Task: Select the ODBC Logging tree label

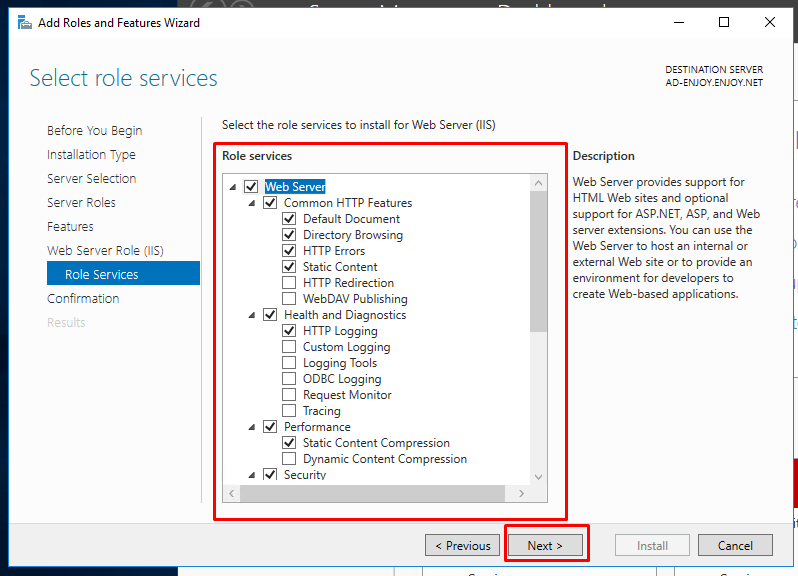Action: coord(342,379)
